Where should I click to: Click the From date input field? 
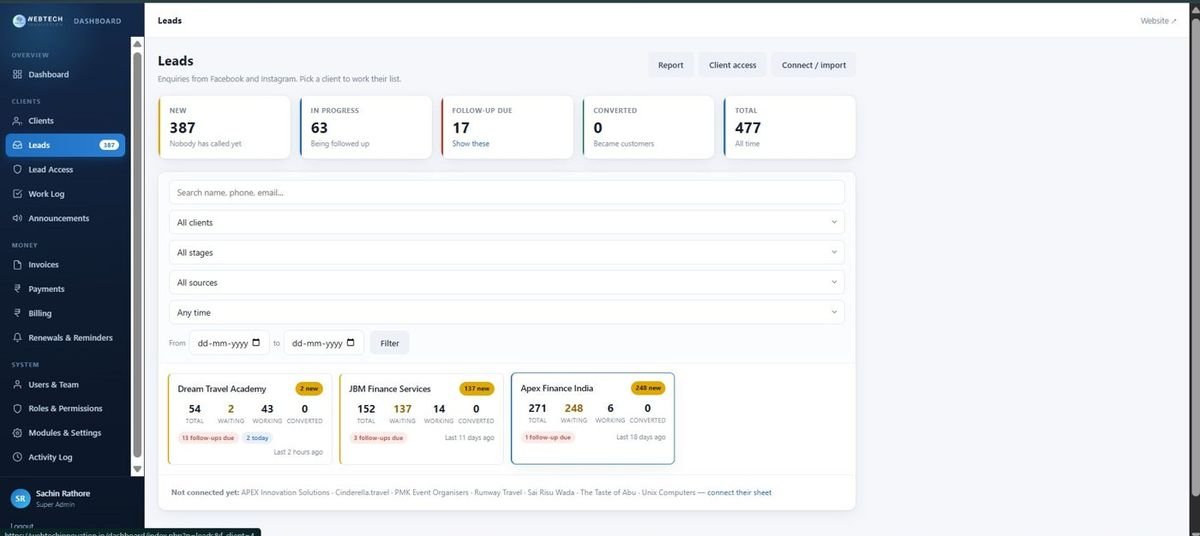229,343
